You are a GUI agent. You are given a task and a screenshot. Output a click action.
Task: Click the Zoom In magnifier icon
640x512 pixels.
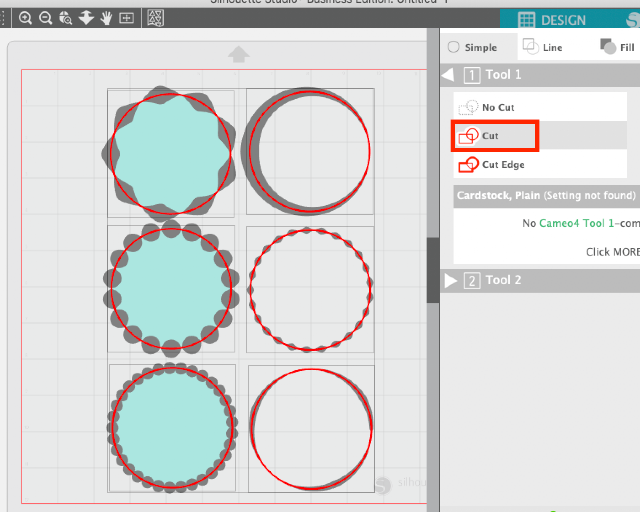coord(25,18)
